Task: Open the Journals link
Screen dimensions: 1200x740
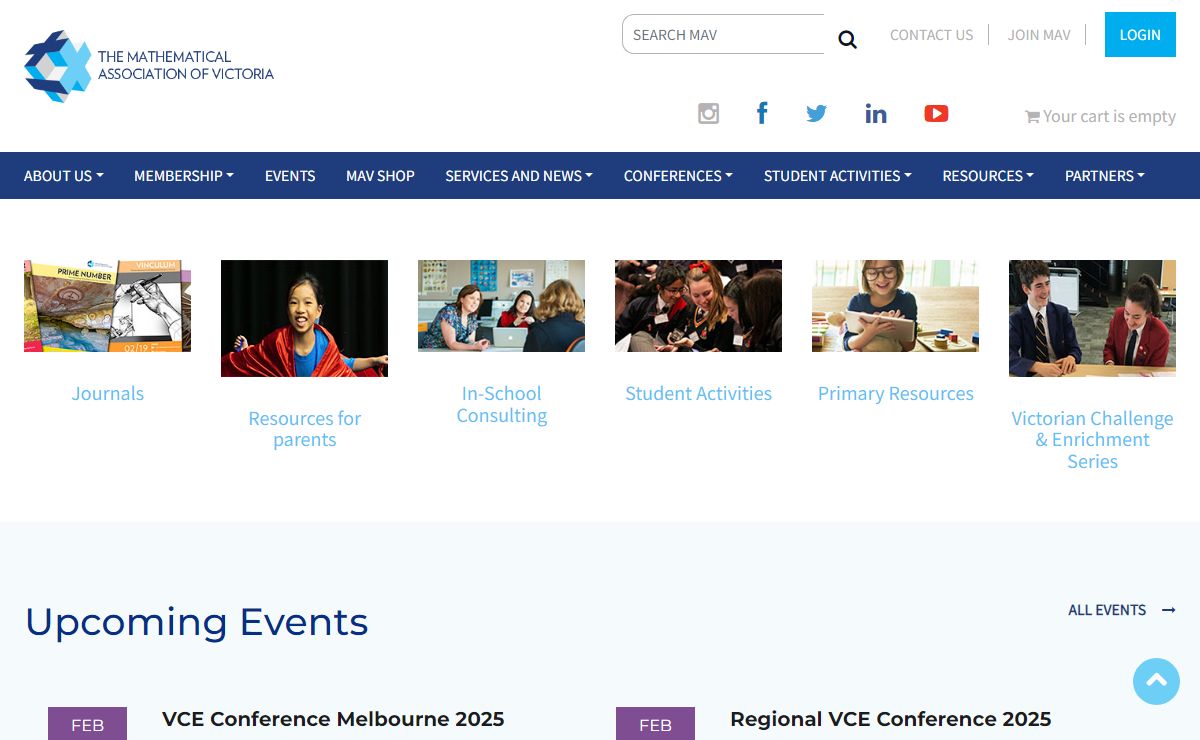Action: (108, 393)
